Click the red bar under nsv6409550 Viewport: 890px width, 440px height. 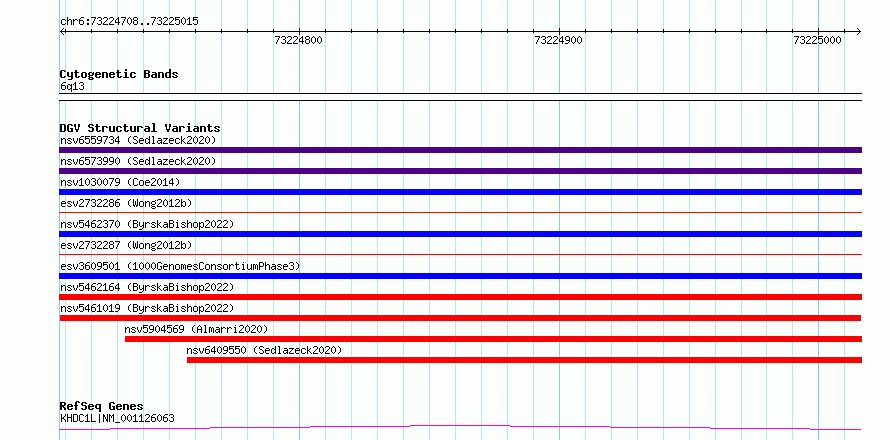click(524, 360)
